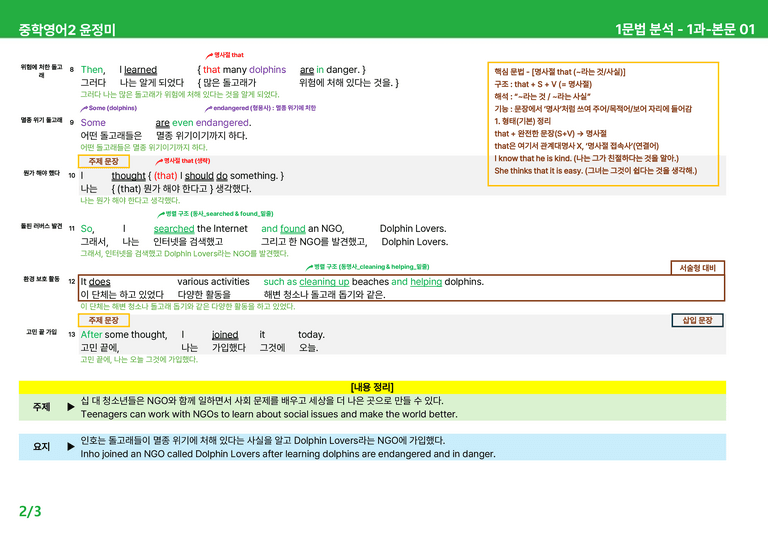The image size is (768, 543).
Task: Click the red arrow before '명사절 that (생략)'
Action: (x=159, y=161)
